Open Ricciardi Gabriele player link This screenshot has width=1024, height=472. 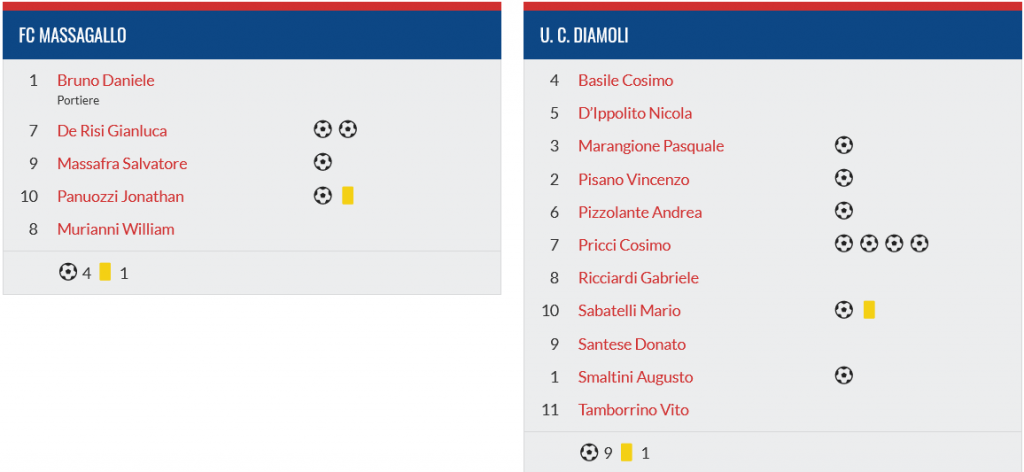click(x=639, y=277)
